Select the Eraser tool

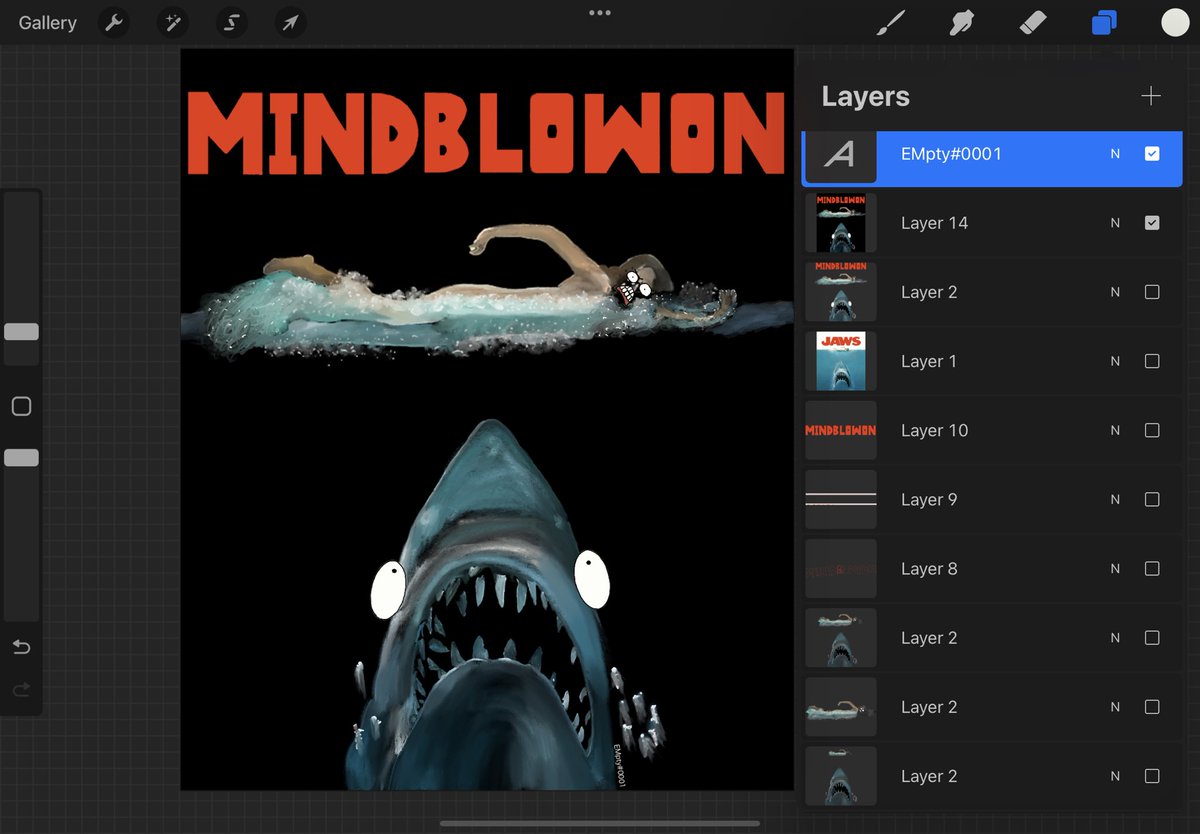pyautogui.click(x=1032, y=22)
